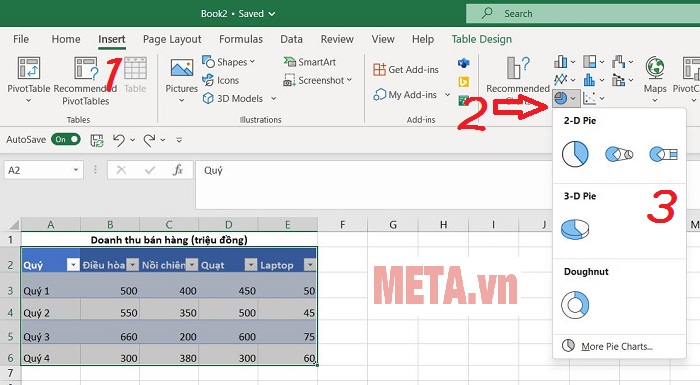700x385 pixels.
Task: Click the Recommended Charts icon
Action: pos(517,68)
